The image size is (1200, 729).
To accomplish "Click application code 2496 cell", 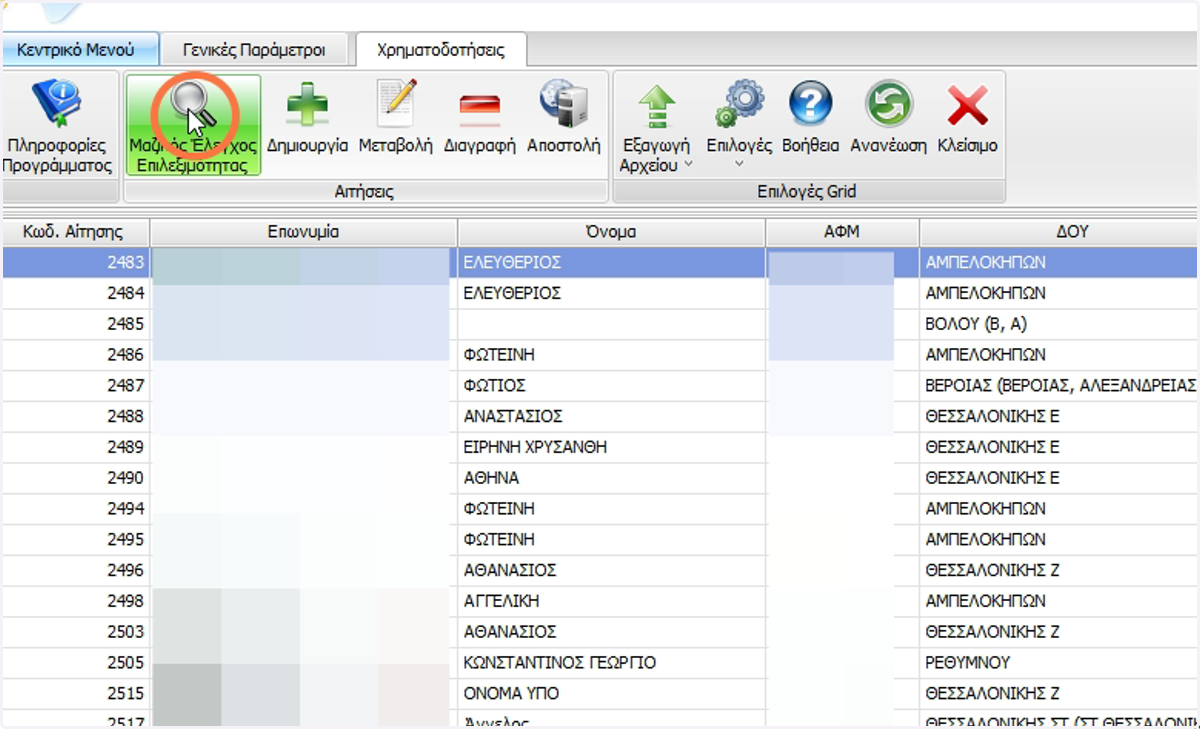I will coord(75,571).
